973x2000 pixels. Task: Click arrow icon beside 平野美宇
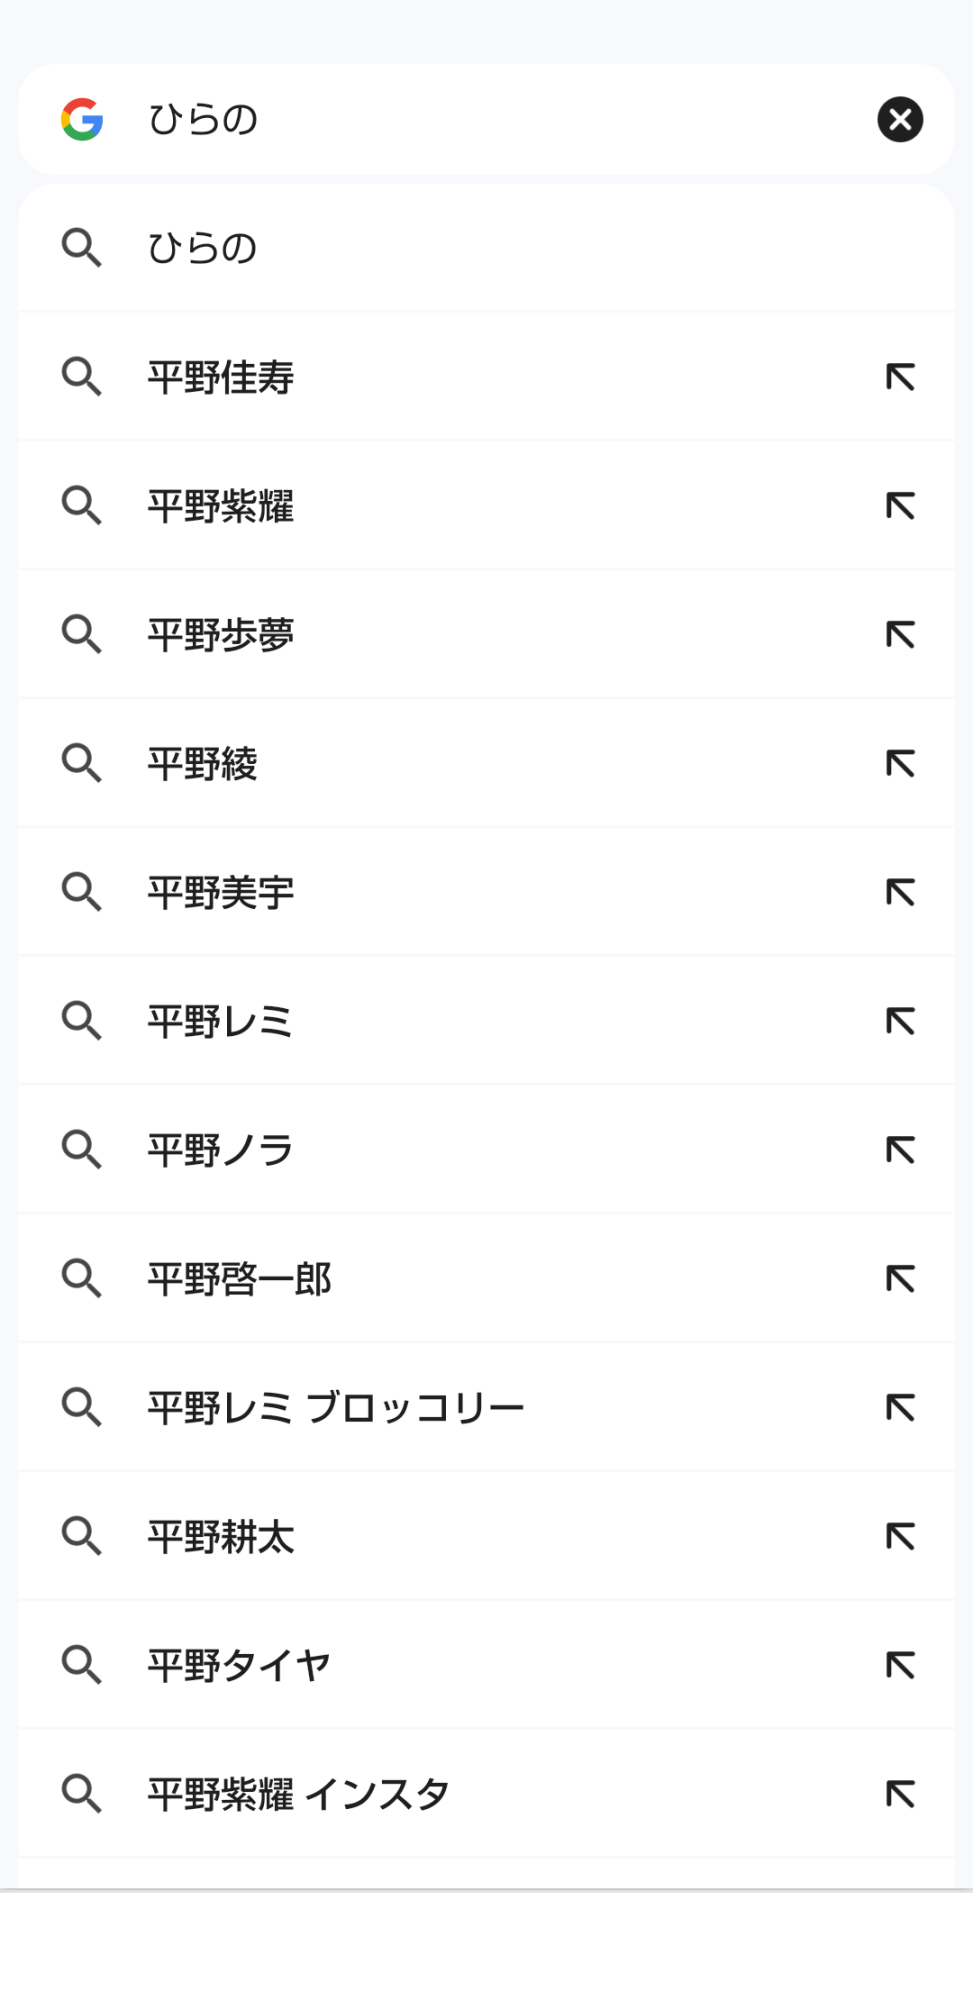tap(900, 892)
